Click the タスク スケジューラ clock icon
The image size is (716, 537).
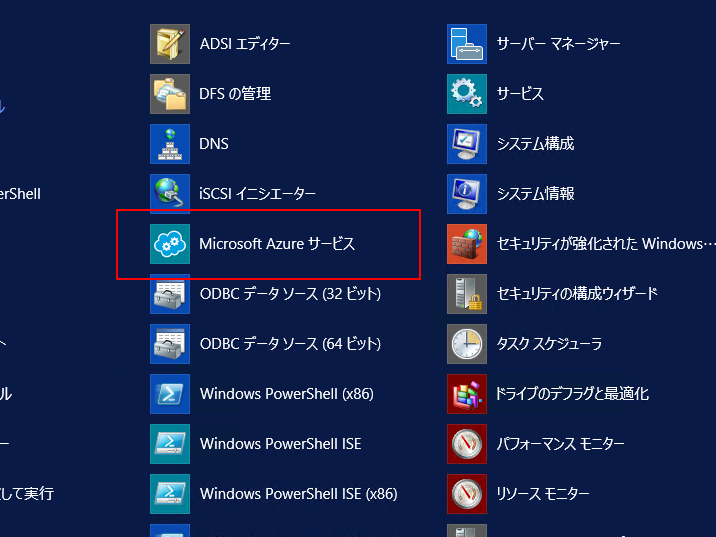pos(467,344)
